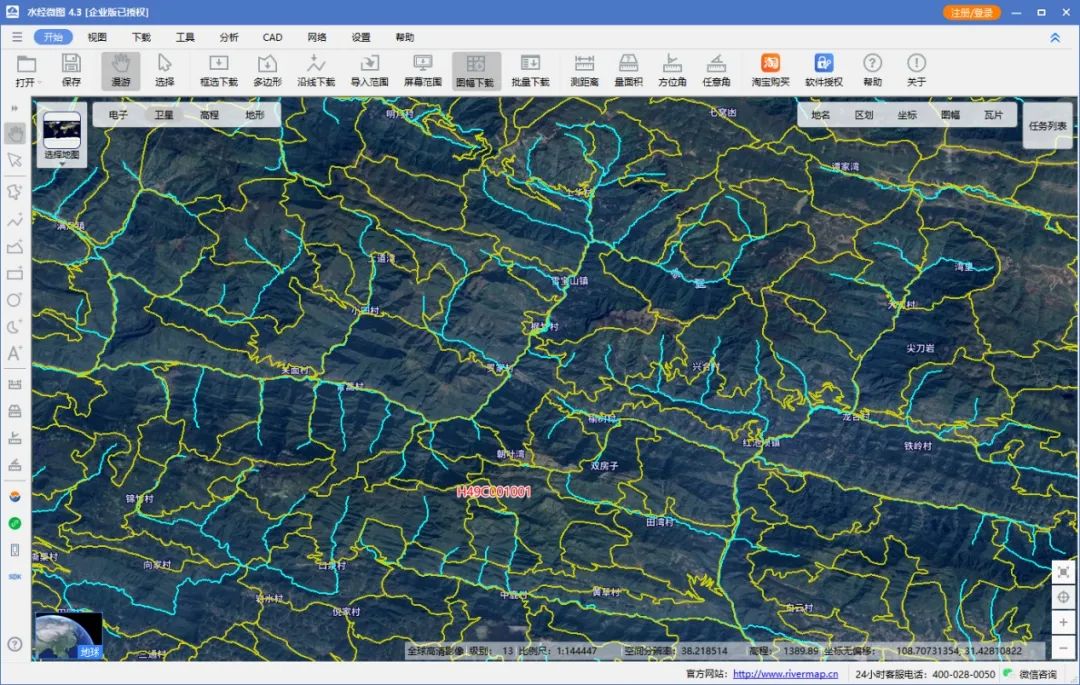
Task: Toggle 图幅 sheet grid overlay
Action: [x=951, y=115]
